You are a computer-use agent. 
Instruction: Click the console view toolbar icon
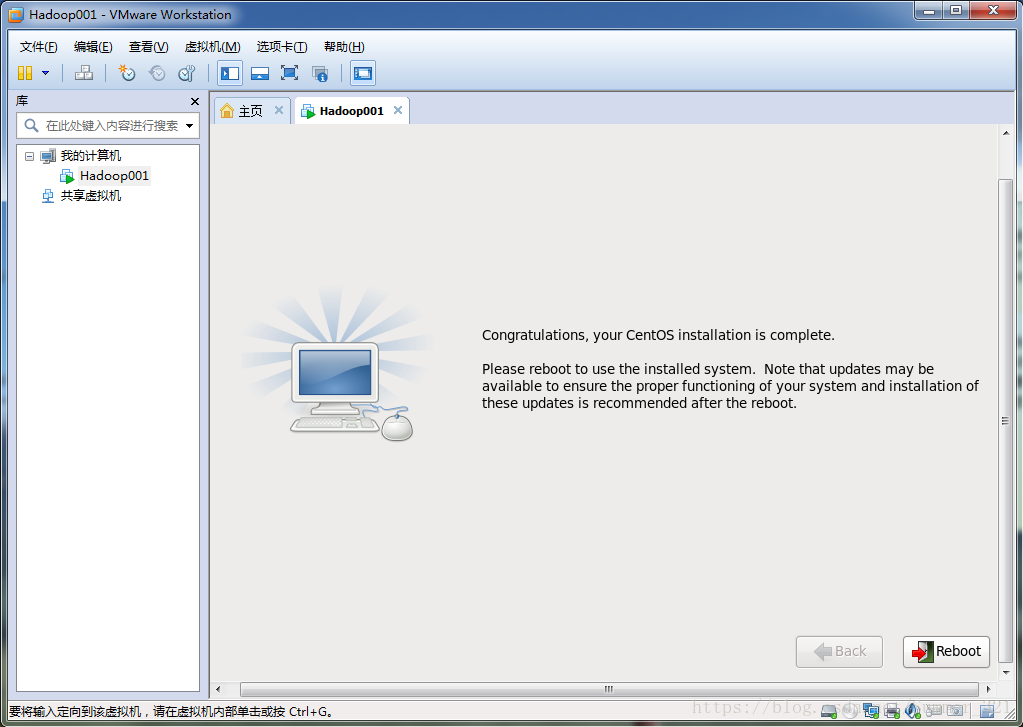coord(363,73)
